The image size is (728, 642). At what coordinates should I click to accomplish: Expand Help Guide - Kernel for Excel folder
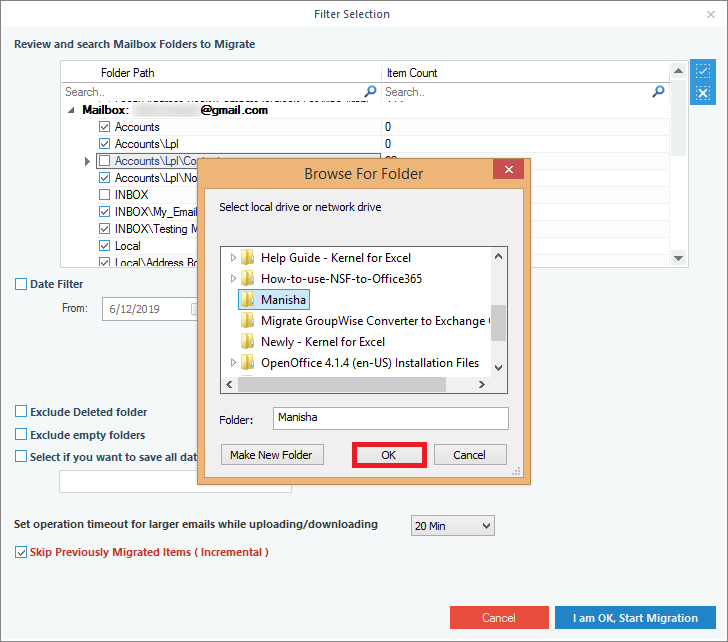point(233,257)
